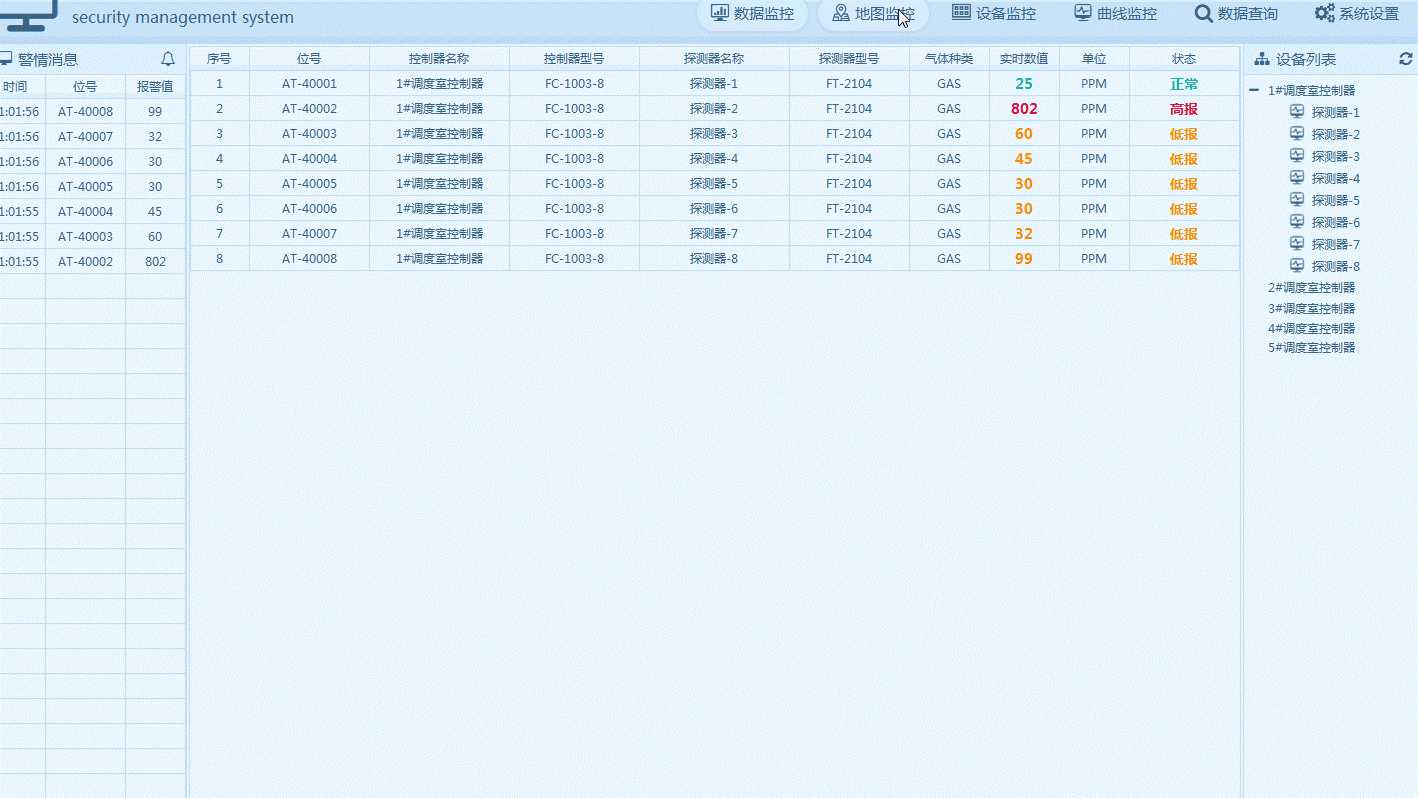This screenshot has width=1418, height=798.
Task: Click the 正常 status cell
Action: tap(1184, 84)
